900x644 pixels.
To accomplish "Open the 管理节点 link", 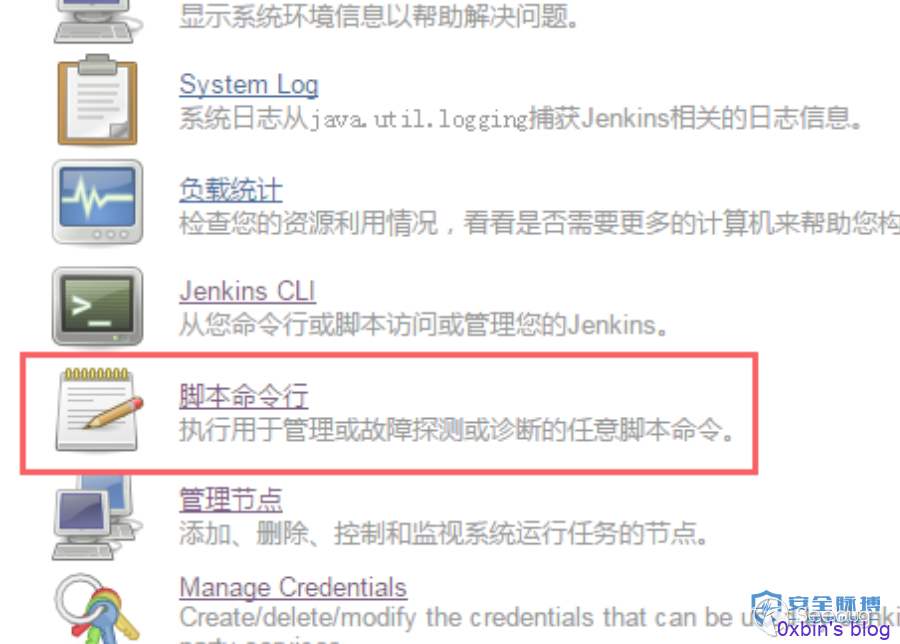I will (x=230, y=499).
